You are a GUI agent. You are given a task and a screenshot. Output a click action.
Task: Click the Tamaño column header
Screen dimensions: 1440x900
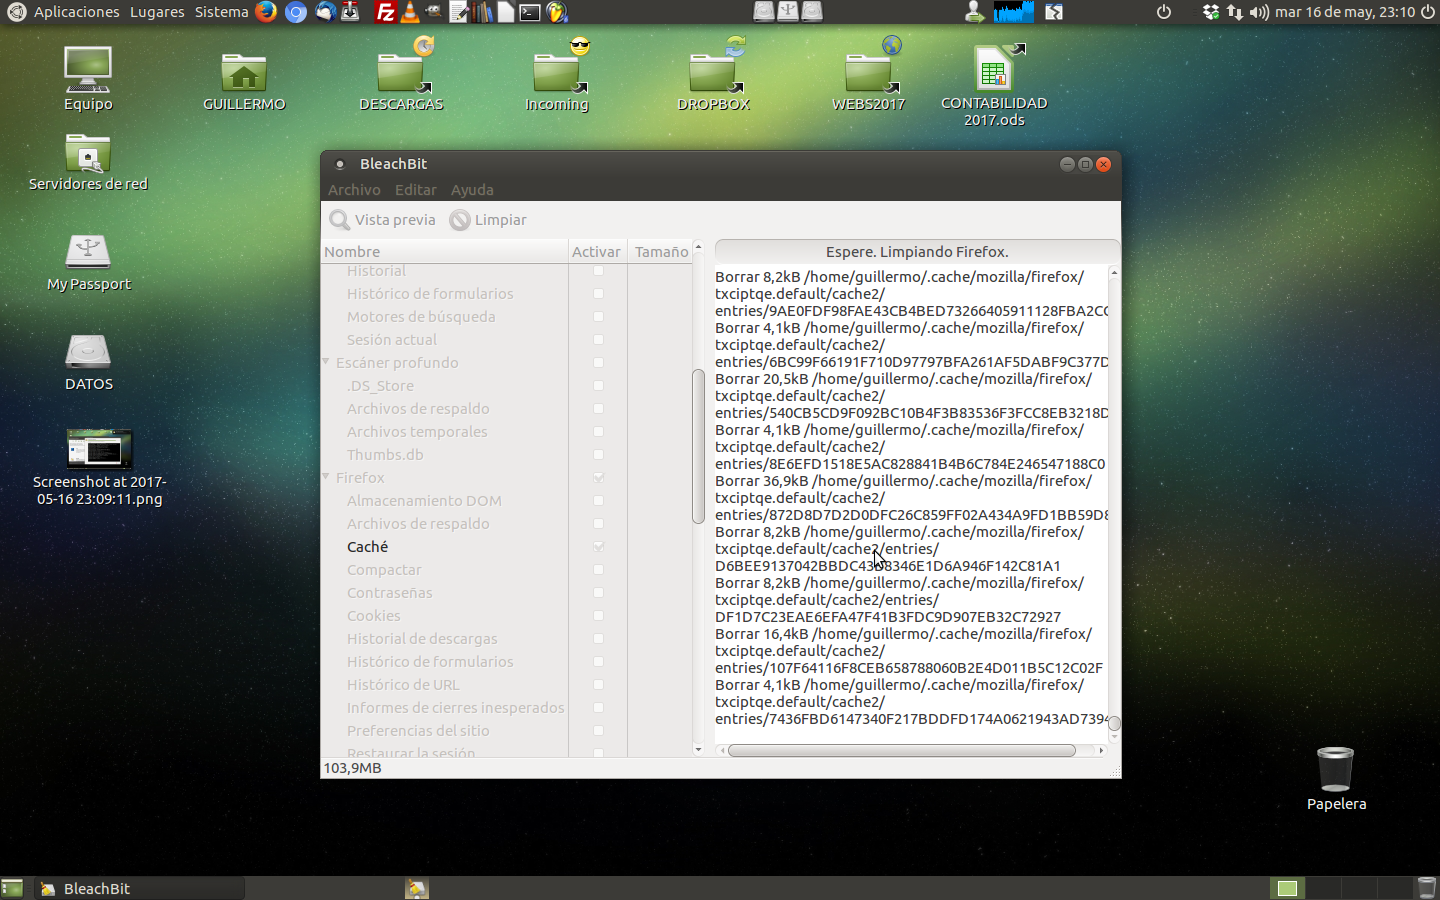click(x=661, y=252)
